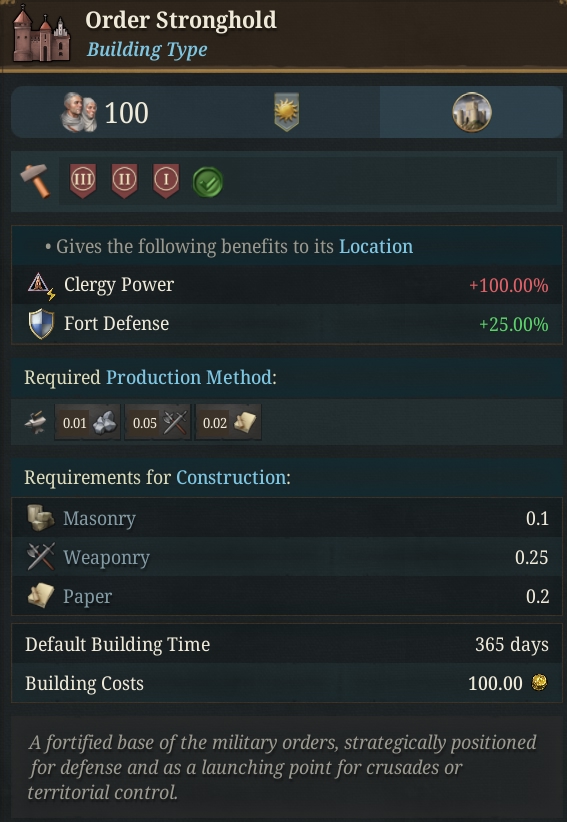Screen dimensions: 567x822
Task: Click the gold coin beside Building Costs
Action: [539, 683]
